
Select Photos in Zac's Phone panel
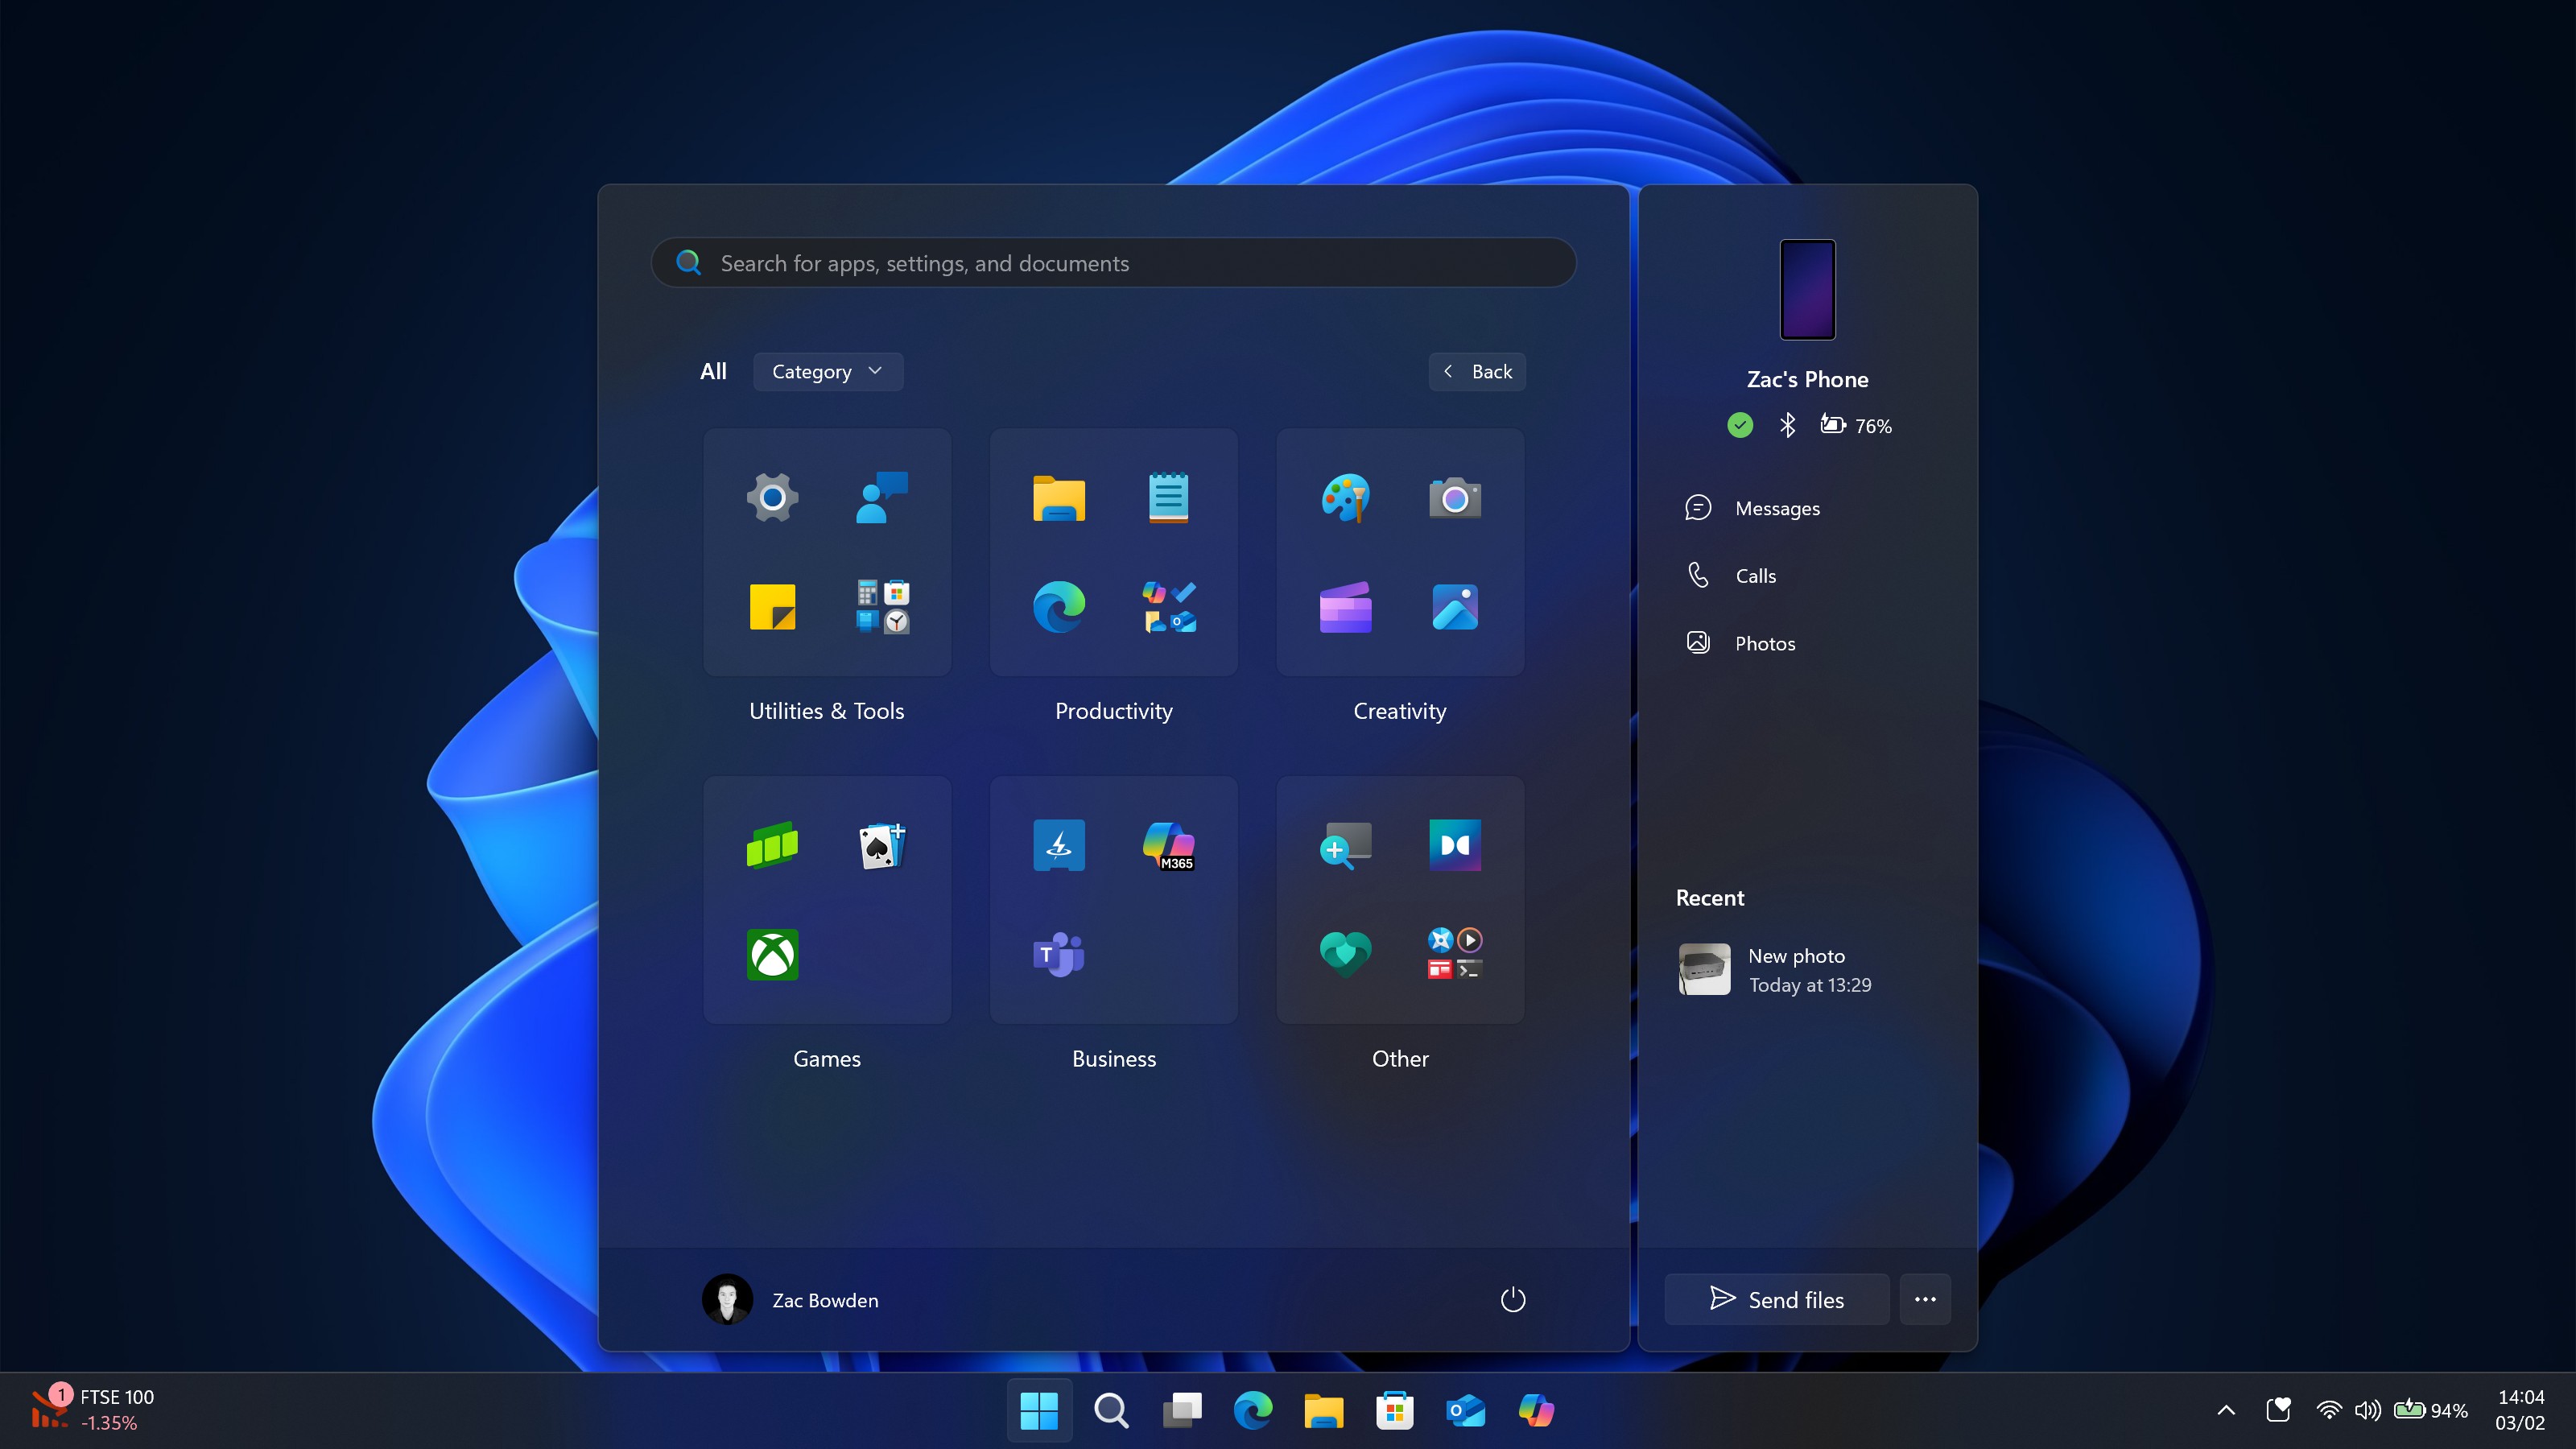(x=1764, y=643)
